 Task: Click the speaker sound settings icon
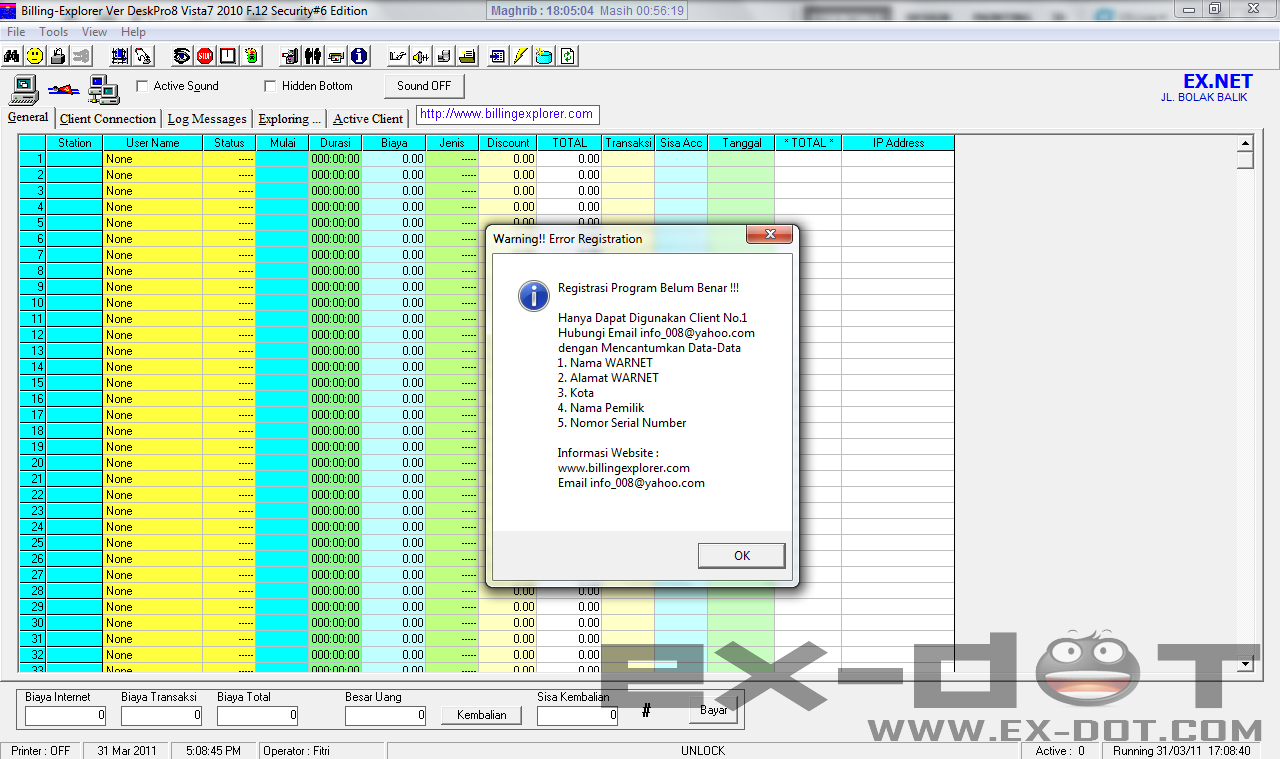[420, 56]
